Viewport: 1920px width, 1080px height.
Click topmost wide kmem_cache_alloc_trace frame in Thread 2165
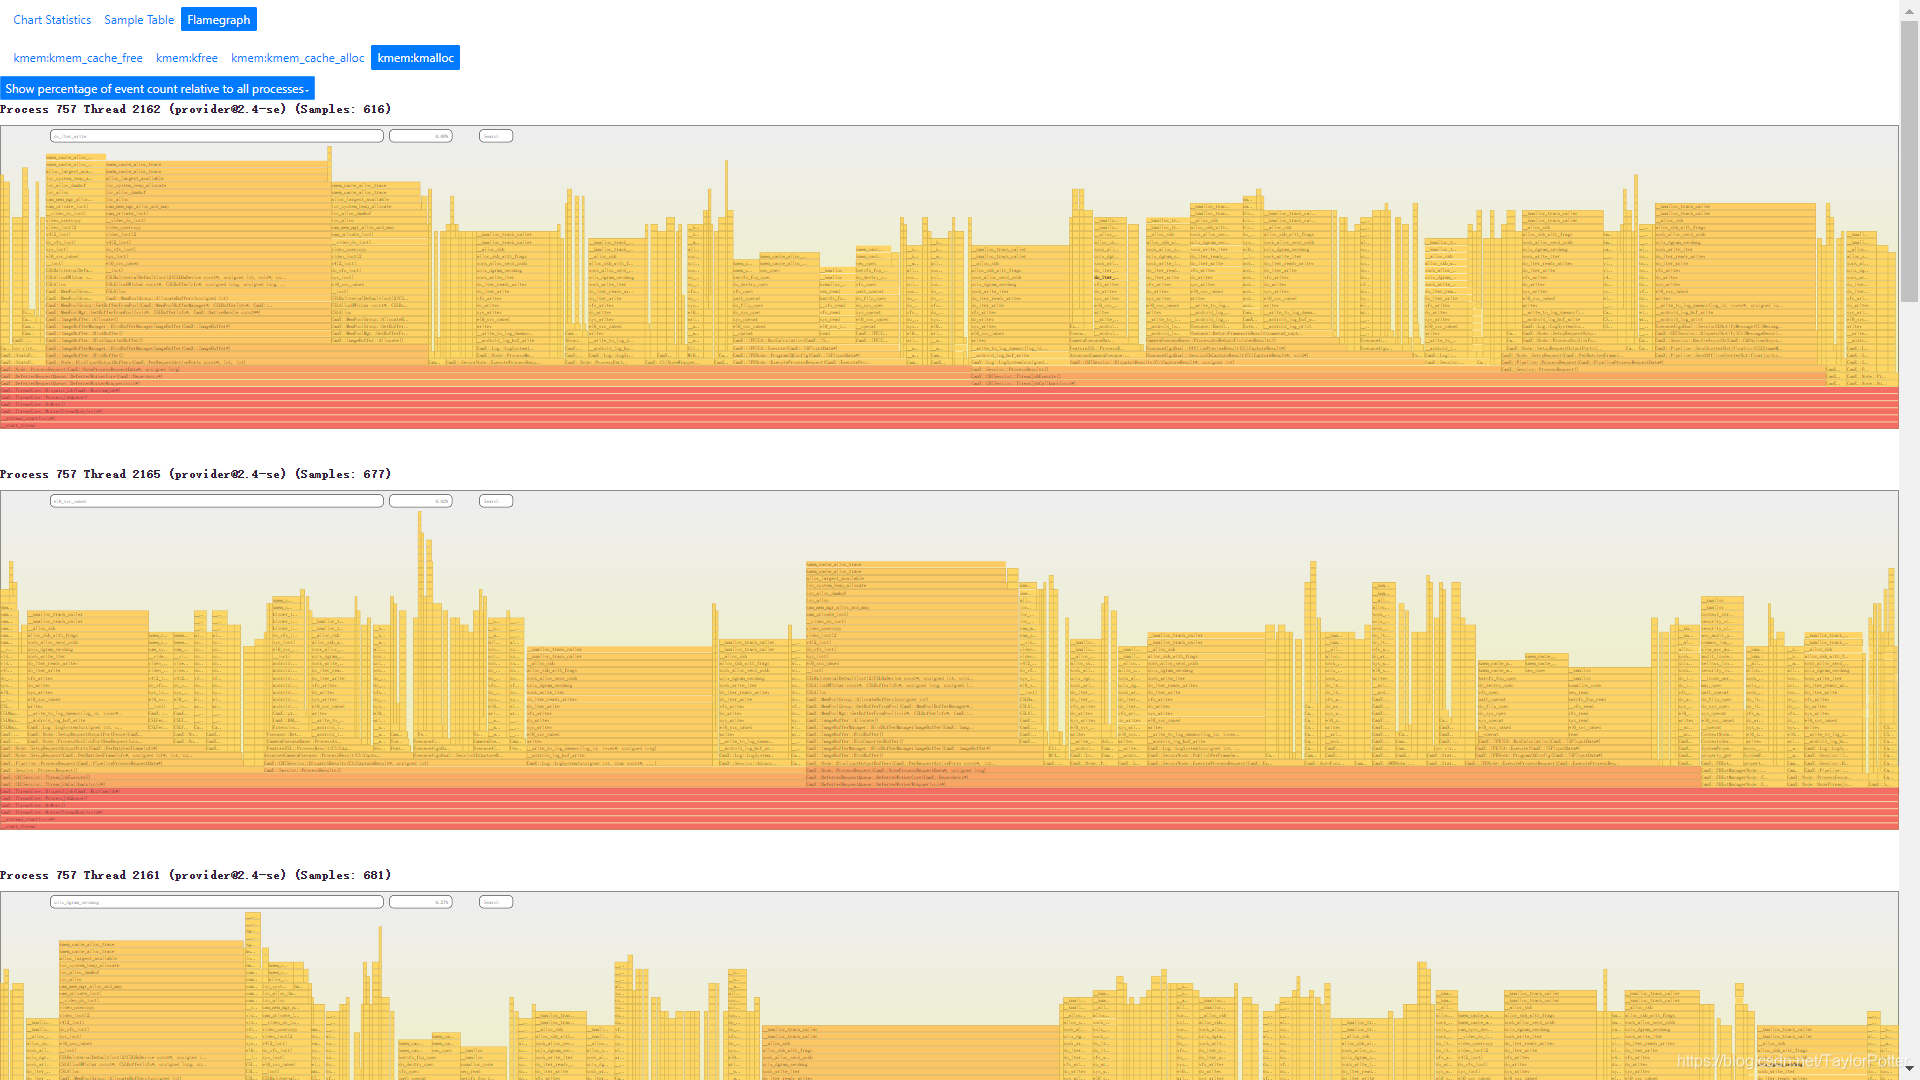coord(905,565)
